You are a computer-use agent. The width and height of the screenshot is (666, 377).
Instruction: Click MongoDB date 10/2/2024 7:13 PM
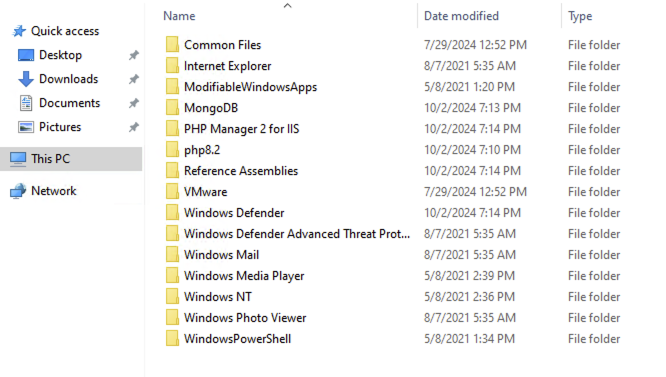click(472, 108)
